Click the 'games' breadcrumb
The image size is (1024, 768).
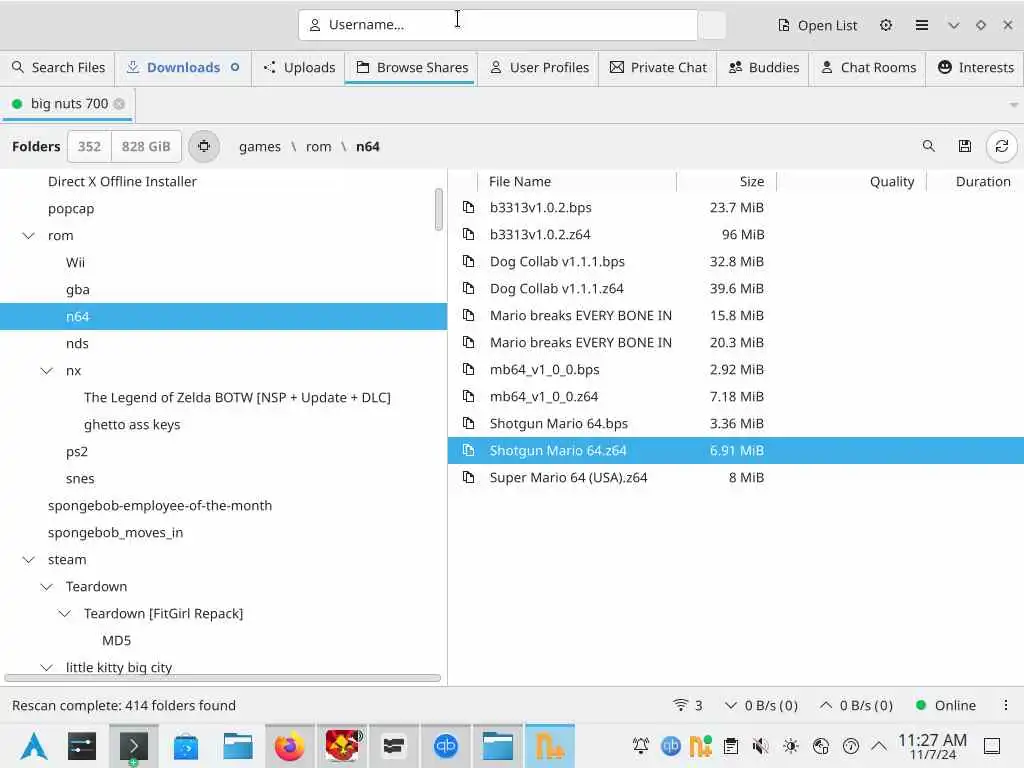(259, 146)
